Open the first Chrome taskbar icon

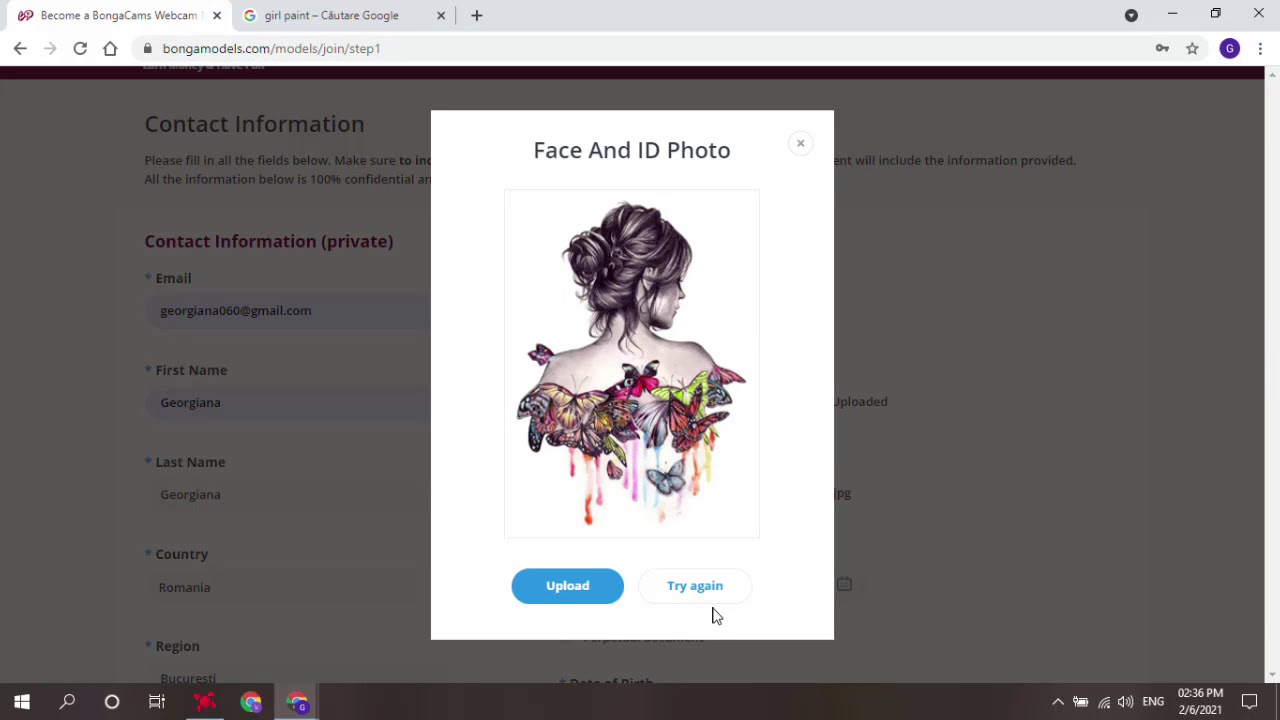point(251,702)
